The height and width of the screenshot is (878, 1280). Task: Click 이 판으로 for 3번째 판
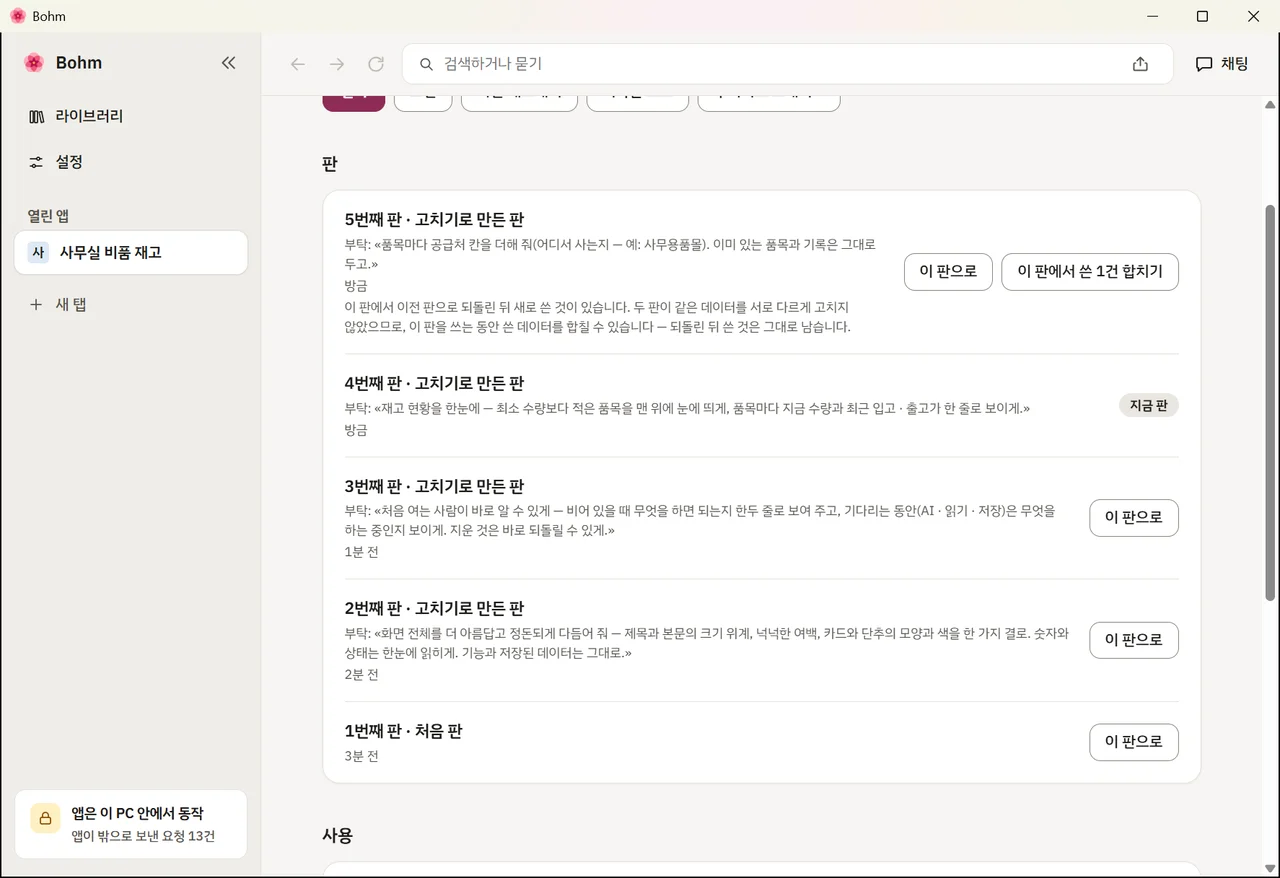tap(1134, 518)
